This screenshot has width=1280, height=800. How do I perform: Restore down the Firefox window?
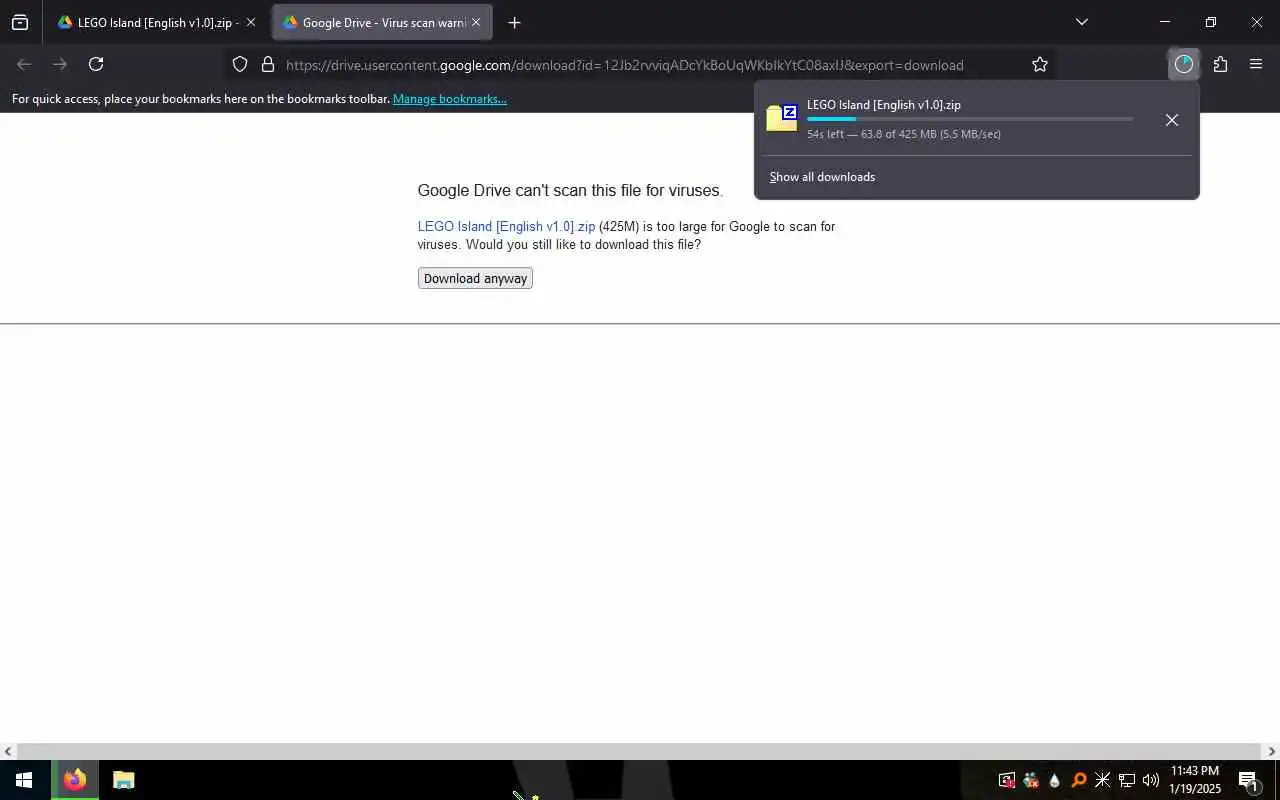click(1211, 22)
